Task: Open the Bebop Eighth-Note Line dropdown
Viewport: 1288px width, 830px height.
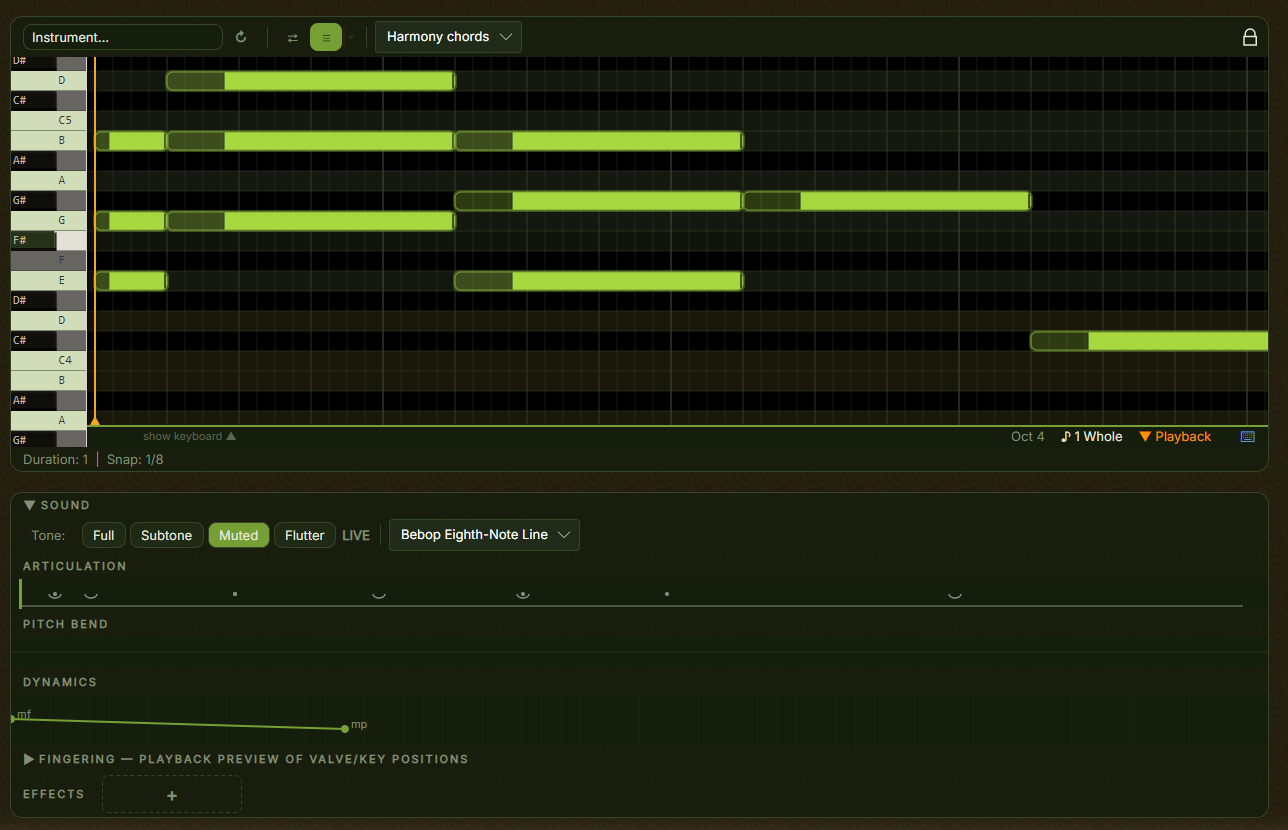Action: (x=484, y=535)
